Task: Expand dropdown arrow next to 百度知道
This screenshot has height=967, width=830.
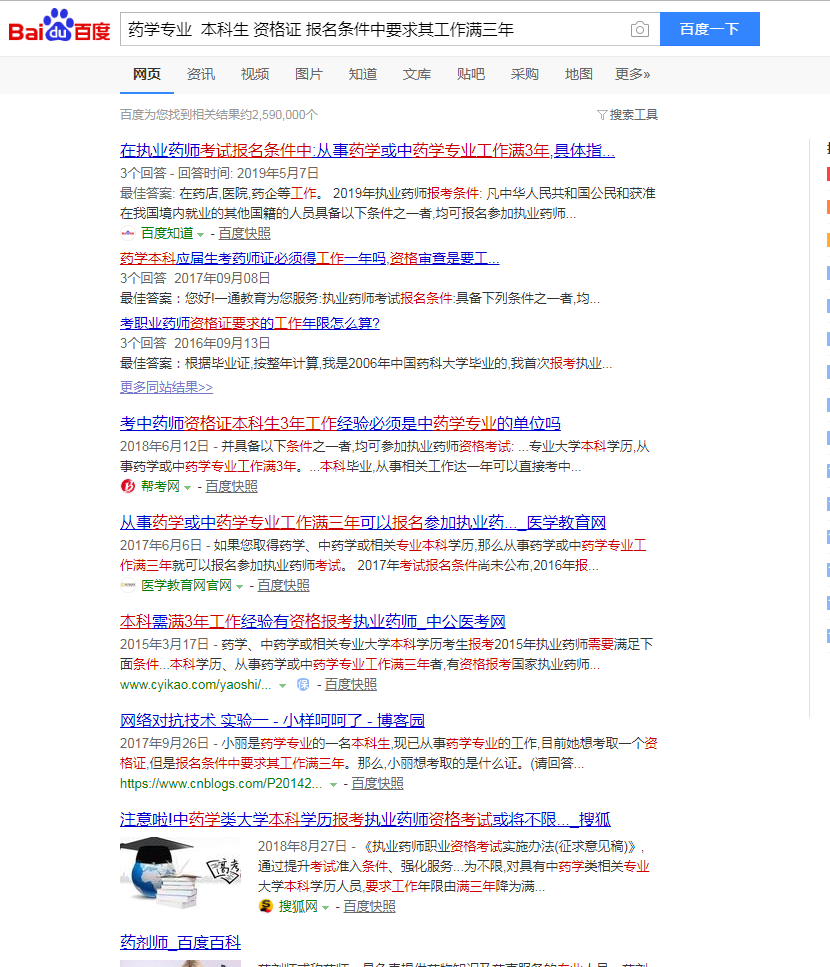Action: [200, 234]
